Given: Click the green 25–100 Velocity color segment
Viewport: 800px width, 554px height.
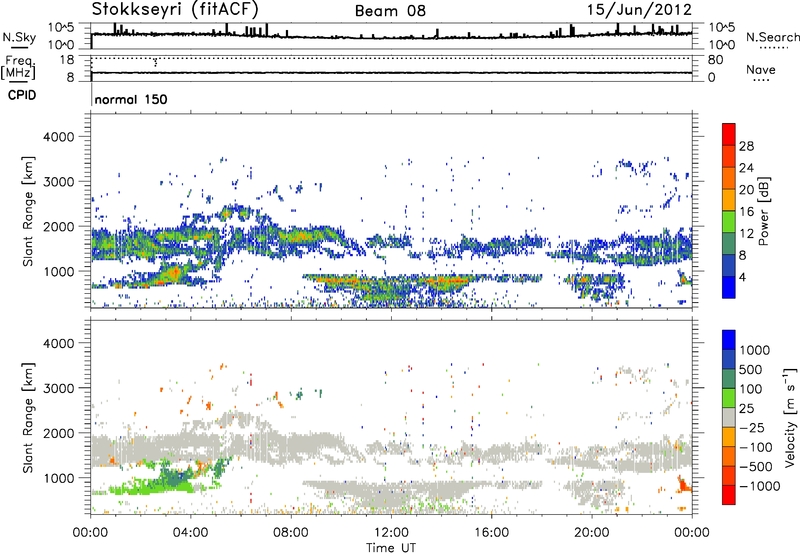Looking at the screenshot, I should (729, 398).
